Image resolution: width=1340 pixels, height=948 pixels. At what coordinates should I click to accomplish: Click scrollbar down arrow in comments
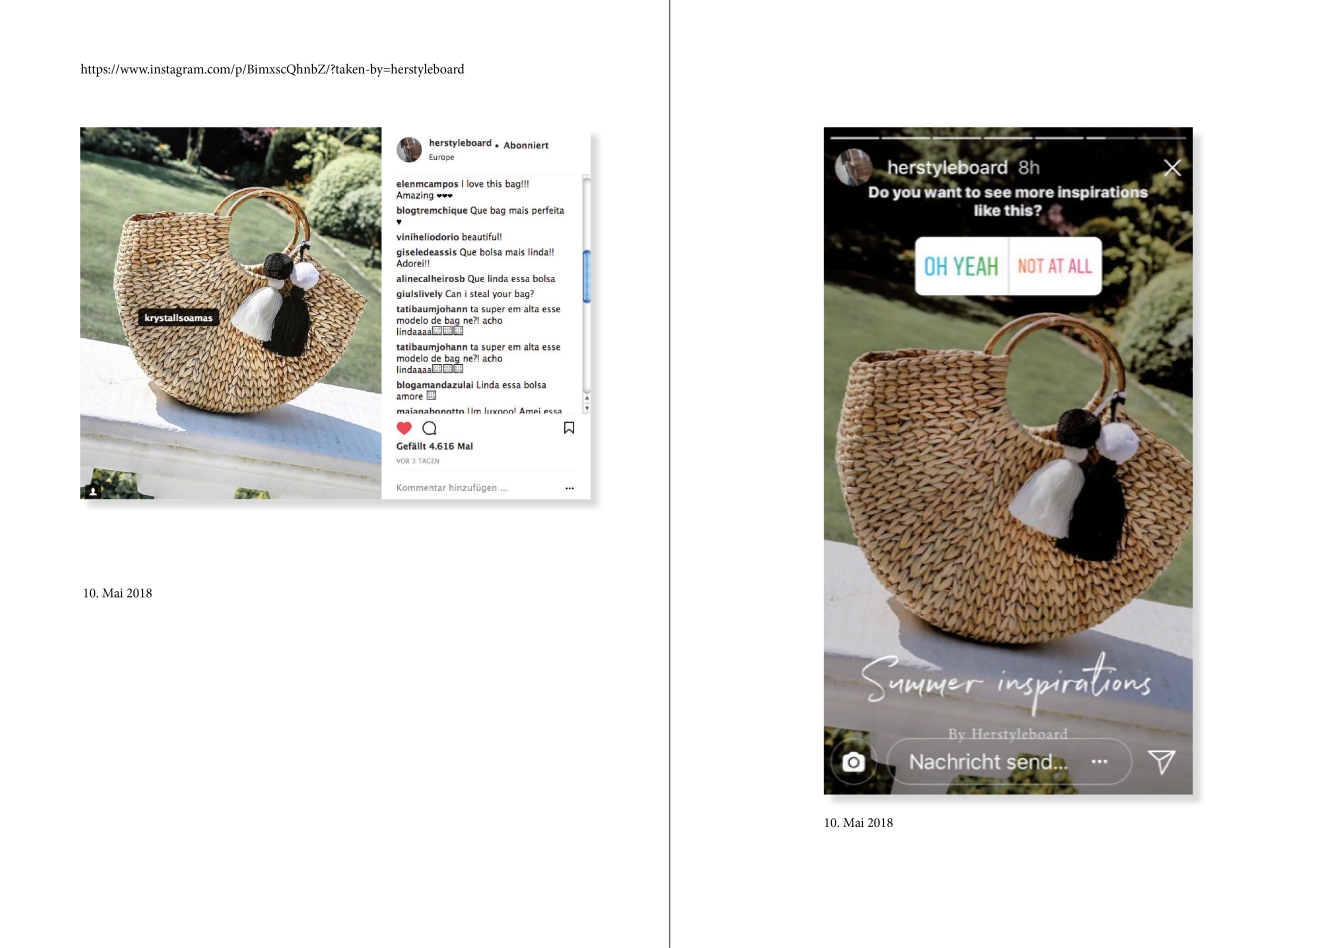[586, 408]
